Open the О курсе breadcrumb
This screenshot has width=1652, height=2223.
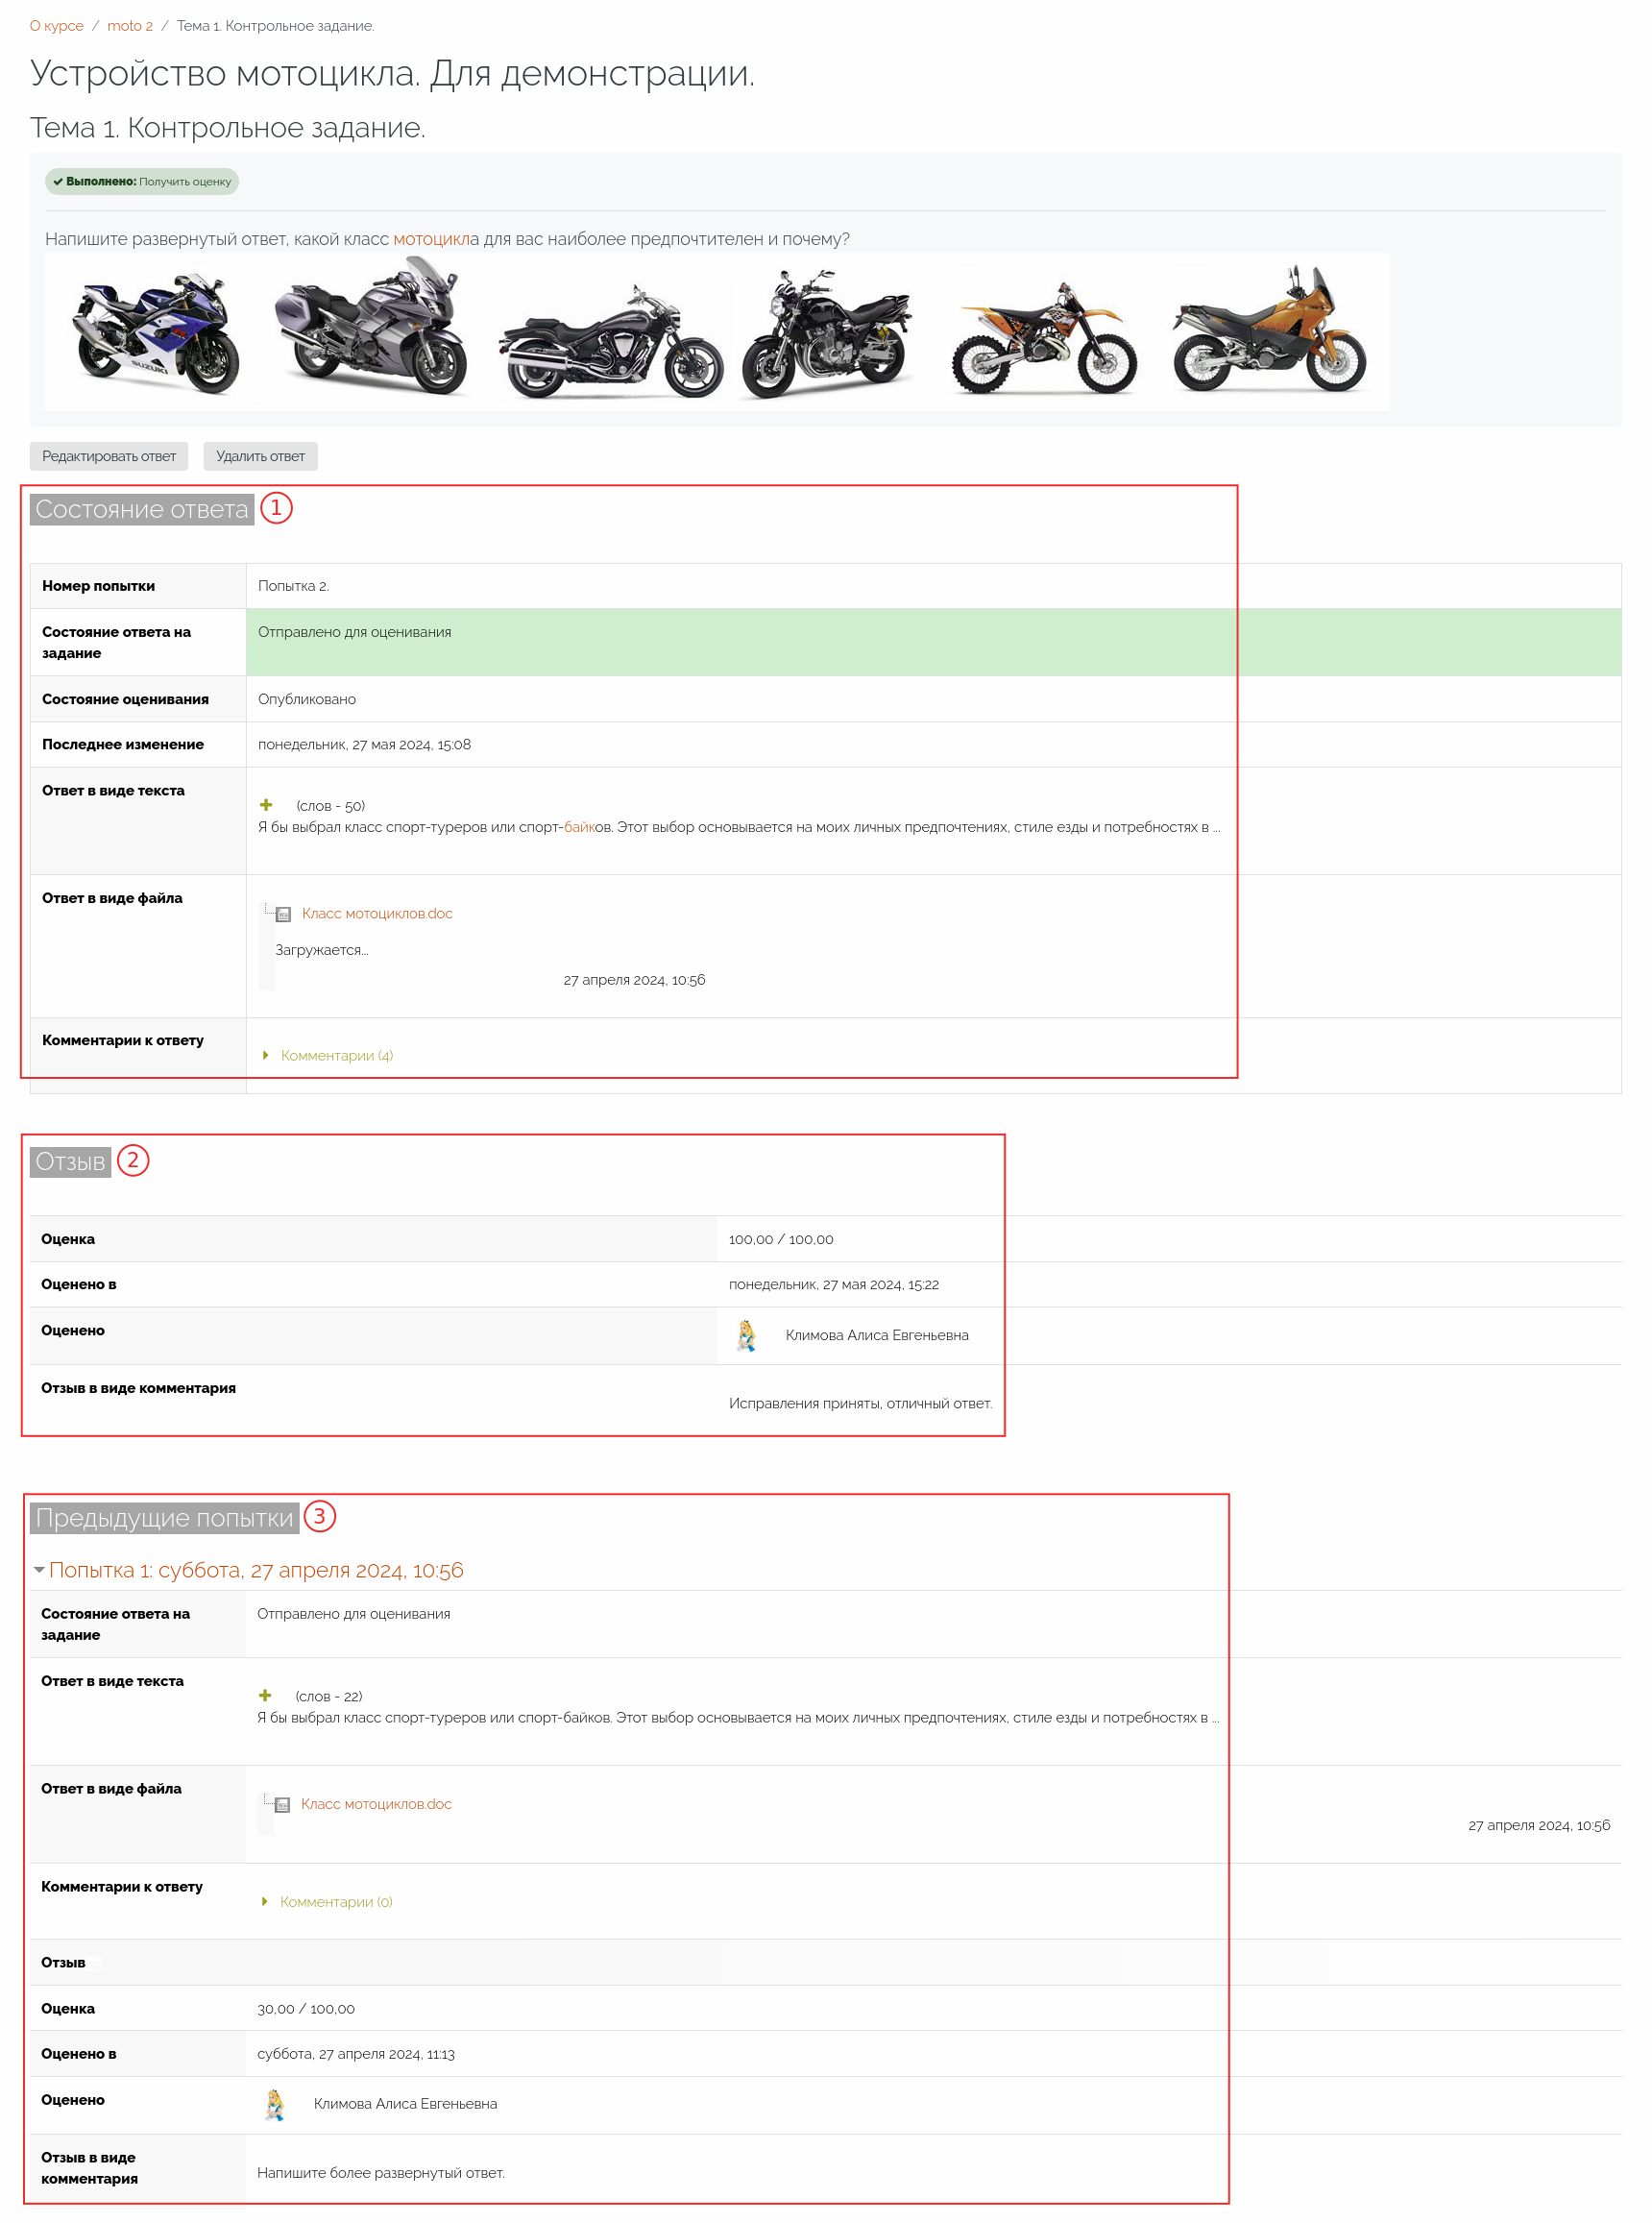[56, 26]
